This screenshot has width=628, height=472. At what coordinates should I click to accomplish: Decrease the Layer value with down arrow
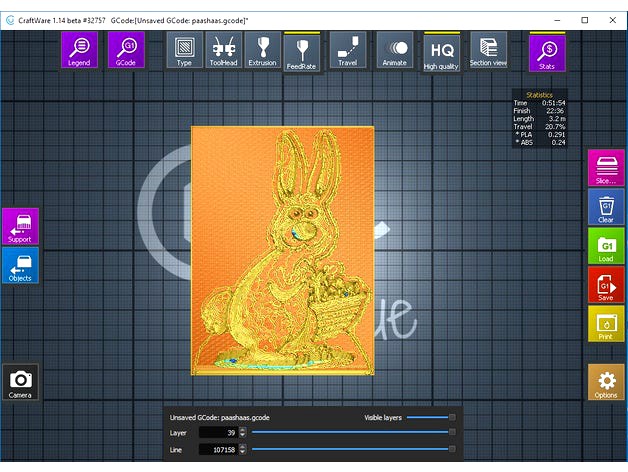242,435
